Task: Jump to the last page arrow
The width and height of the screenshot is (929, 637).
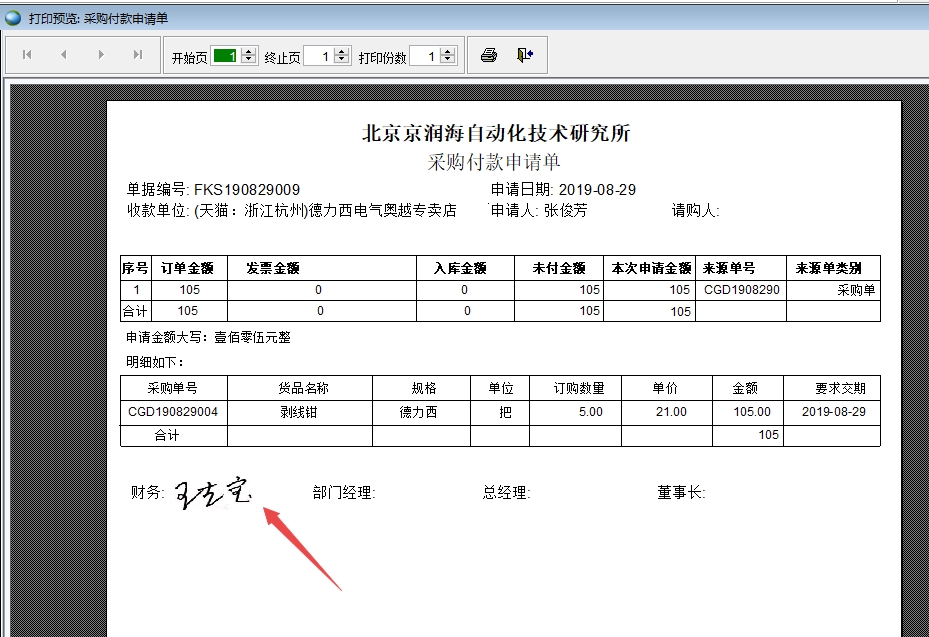Action: (138, 55)
